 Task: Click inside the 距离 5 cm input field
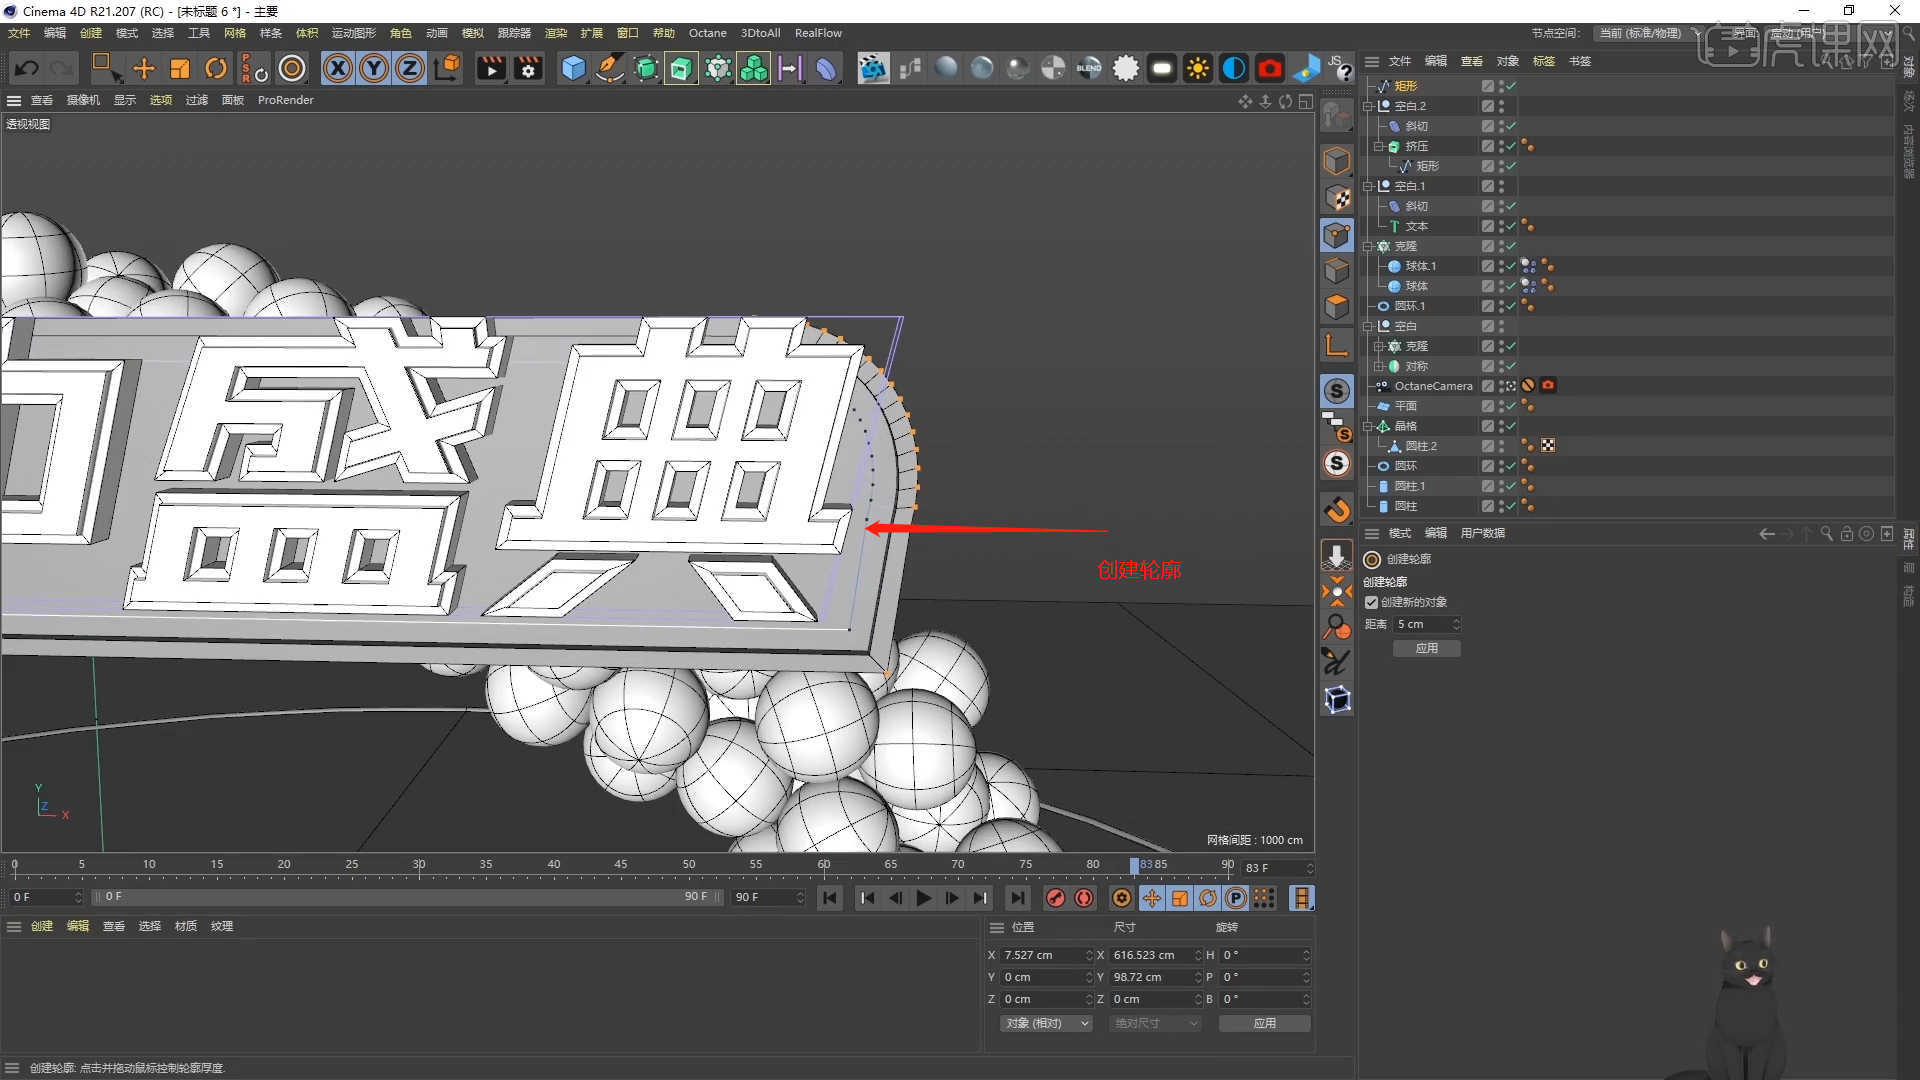click(1422, 623)
